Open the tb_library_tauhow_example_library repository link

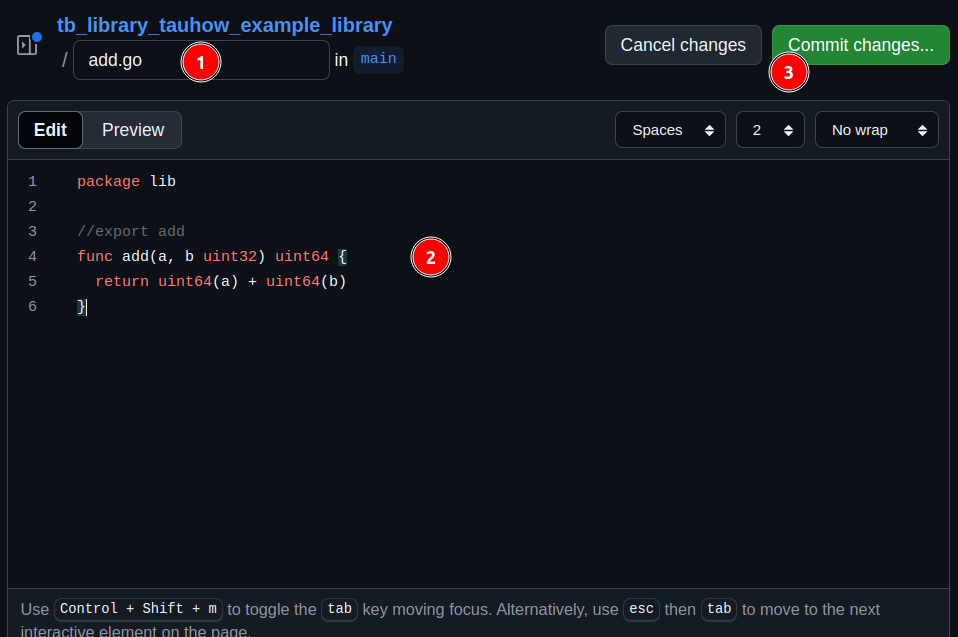tap(224, 25)
